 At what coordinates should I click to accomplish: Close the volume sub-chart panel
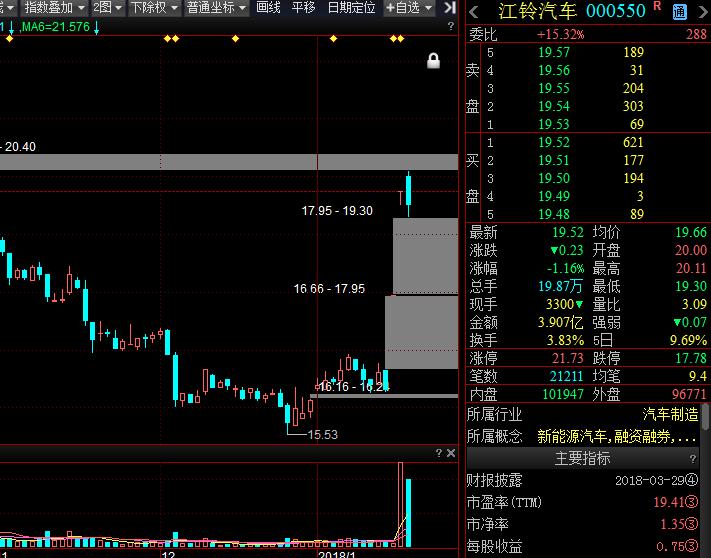pyautogui.click(x=451, y=453)
